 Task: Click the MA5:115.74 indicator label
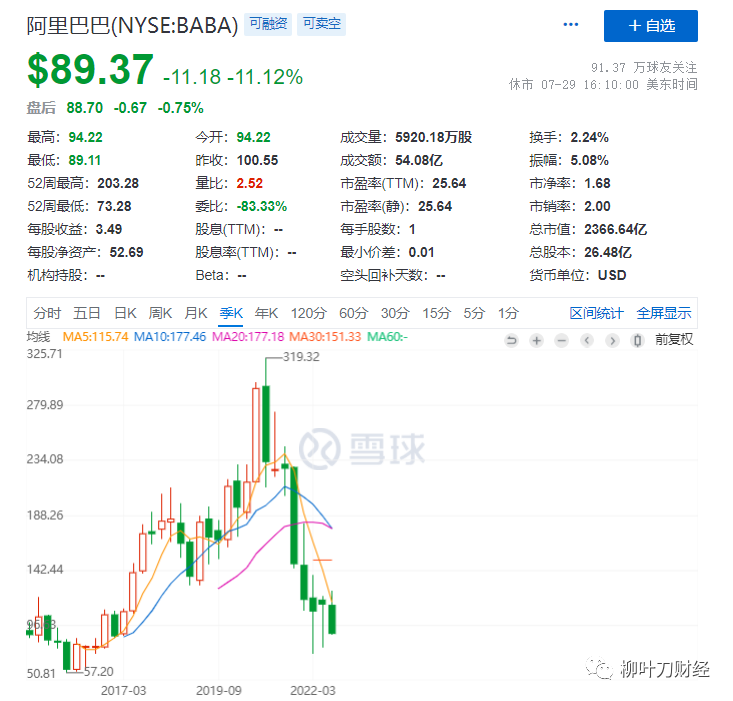[95, 336]
